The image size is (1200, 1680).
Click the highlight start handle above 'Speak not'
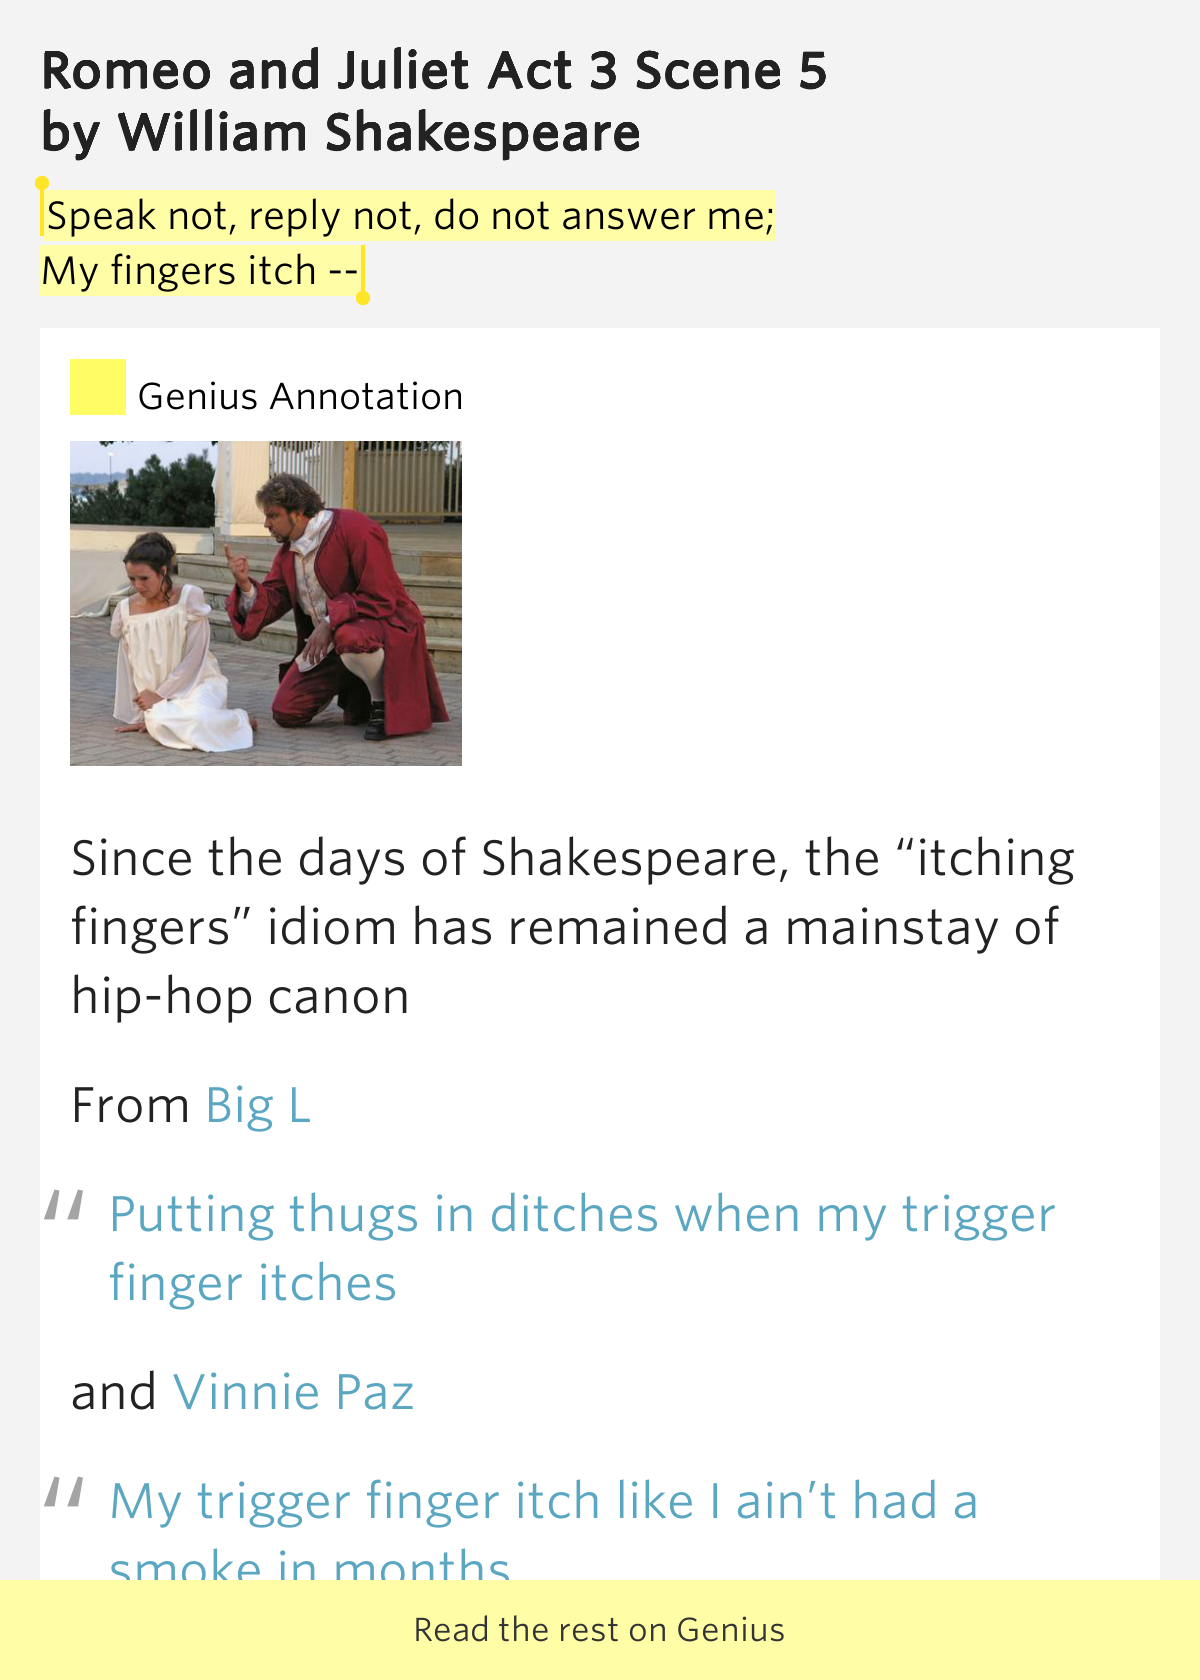pyautogui.click(x=42, y=185)
